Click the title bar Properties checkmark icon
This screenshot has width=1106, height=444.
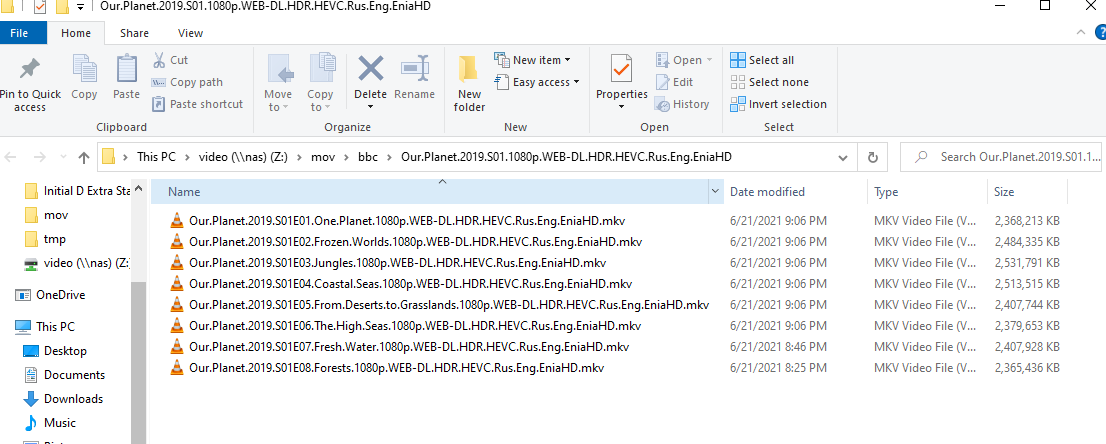[x=40, y=7]
